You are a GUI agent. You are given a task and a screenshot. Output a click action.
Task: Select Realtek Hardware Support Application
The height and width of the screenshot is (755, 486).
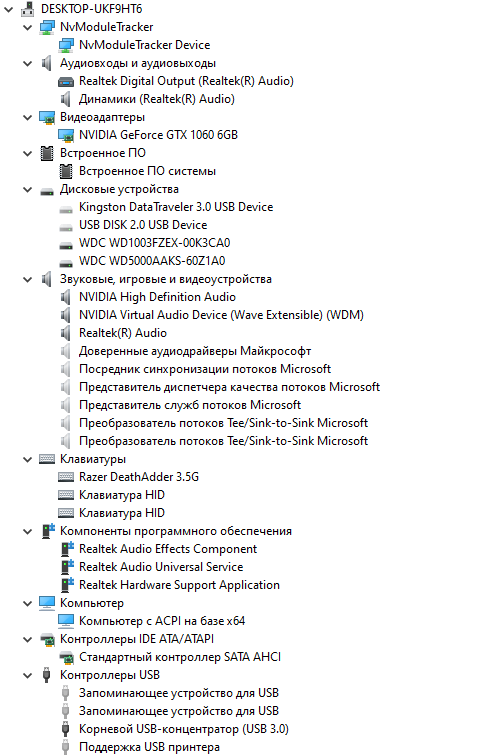coord(179,585)
